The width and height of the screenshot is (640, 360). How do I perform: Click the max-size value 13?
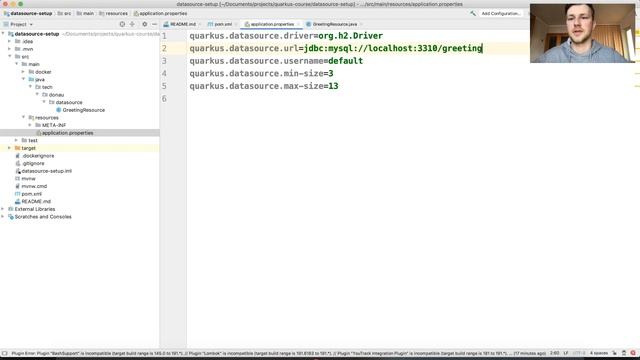tap(333, 86)
